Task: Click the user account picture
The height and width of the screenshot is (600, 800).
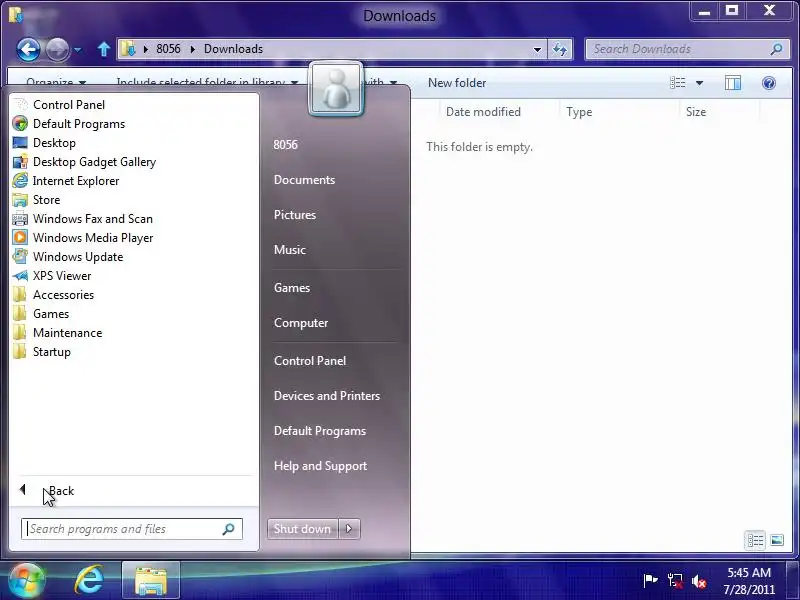Action: pos(336,88)
